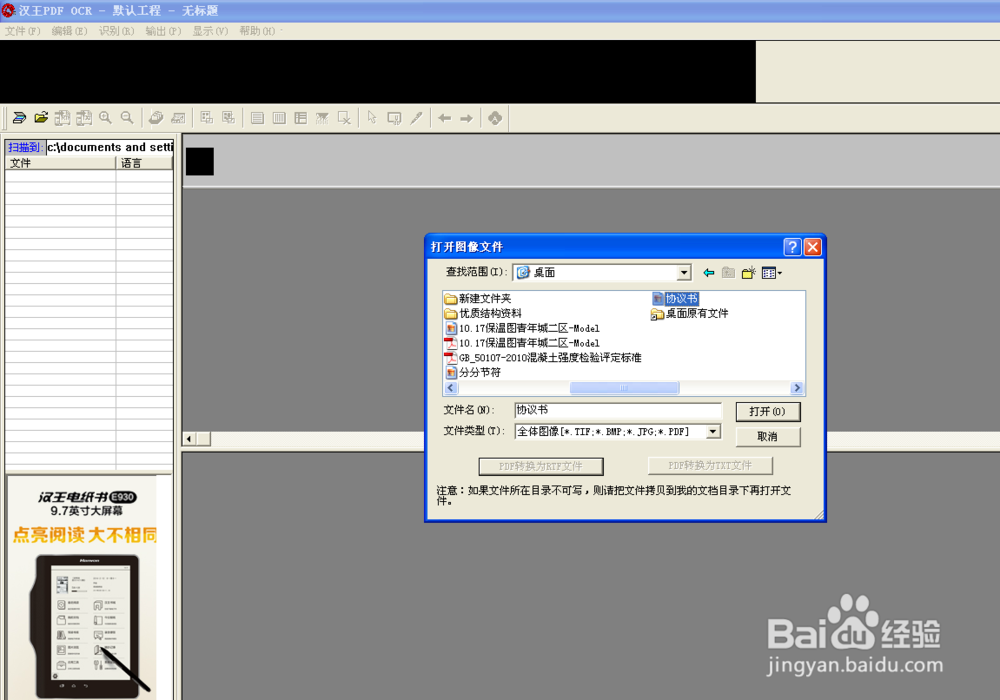Open the 文件(F) menu

coord(22,31)
